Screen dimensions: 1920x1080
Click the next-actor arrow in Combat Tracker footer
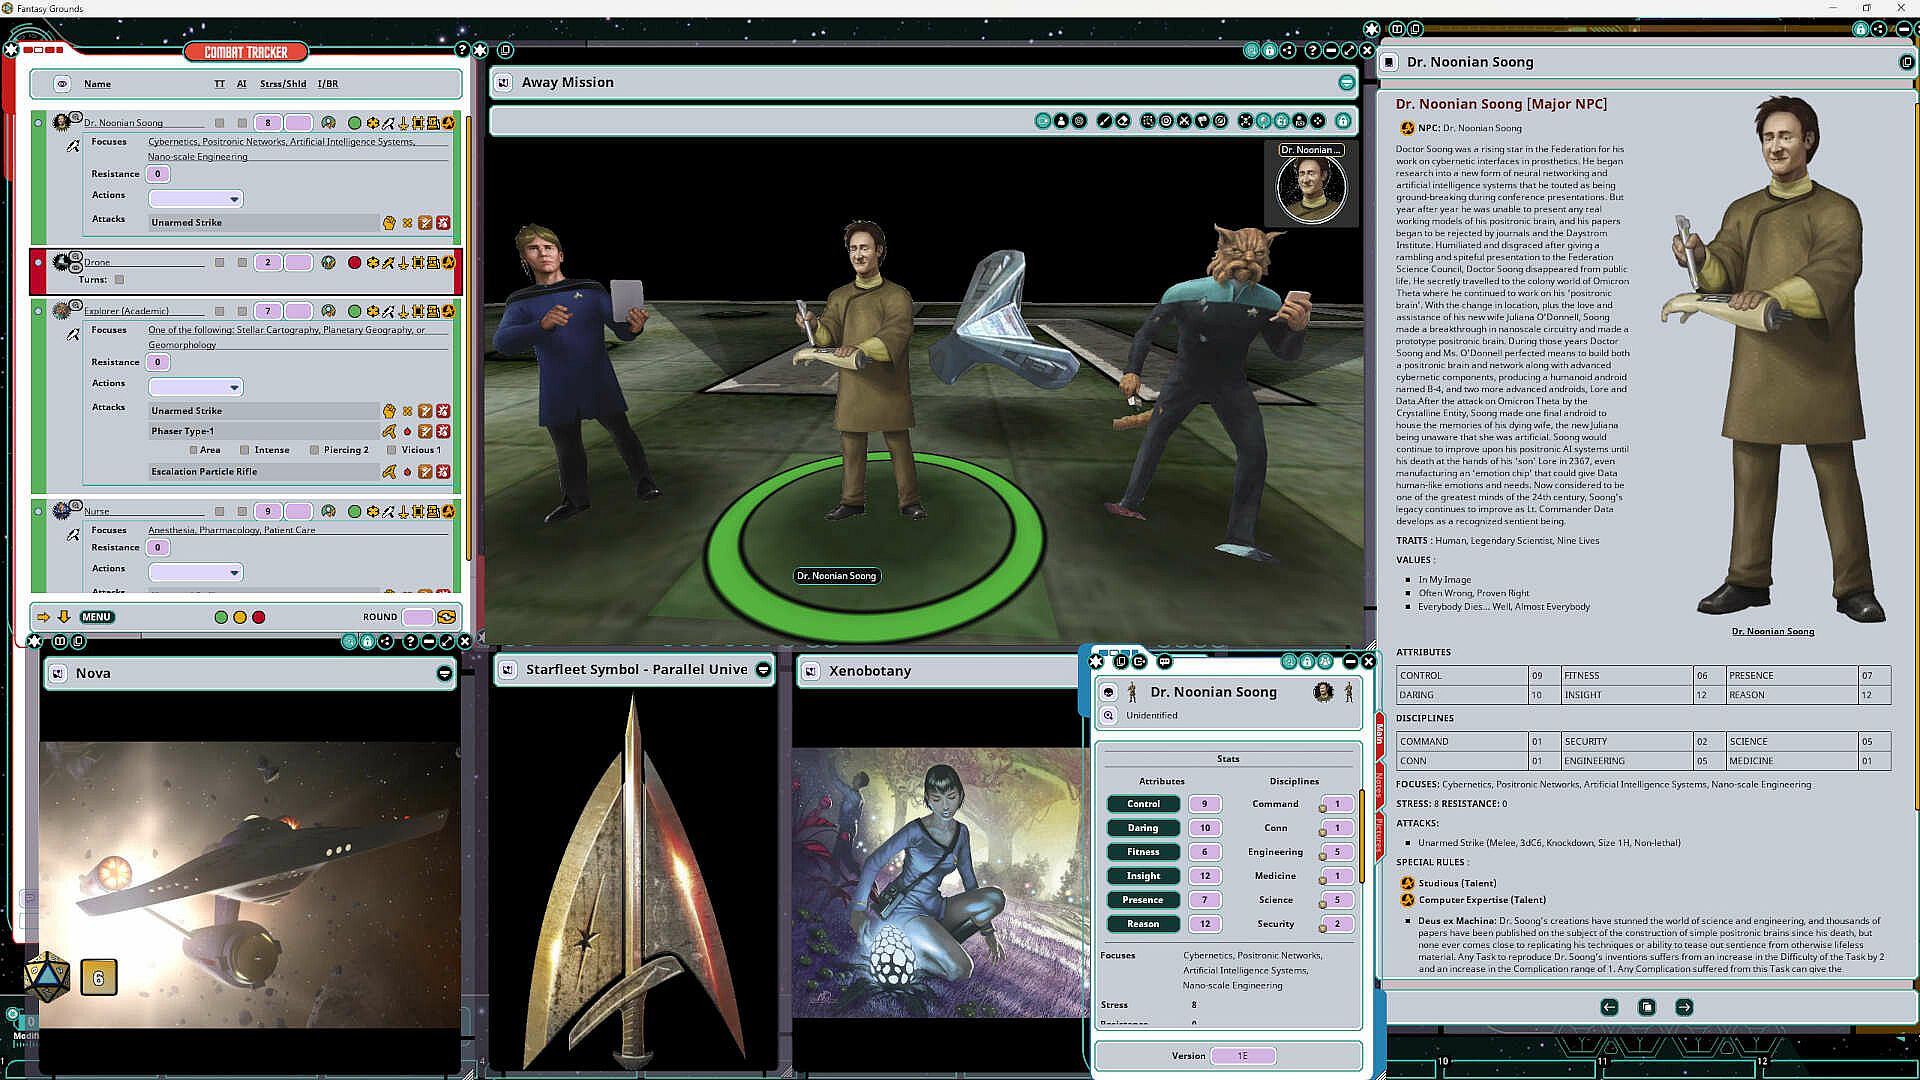43,617
